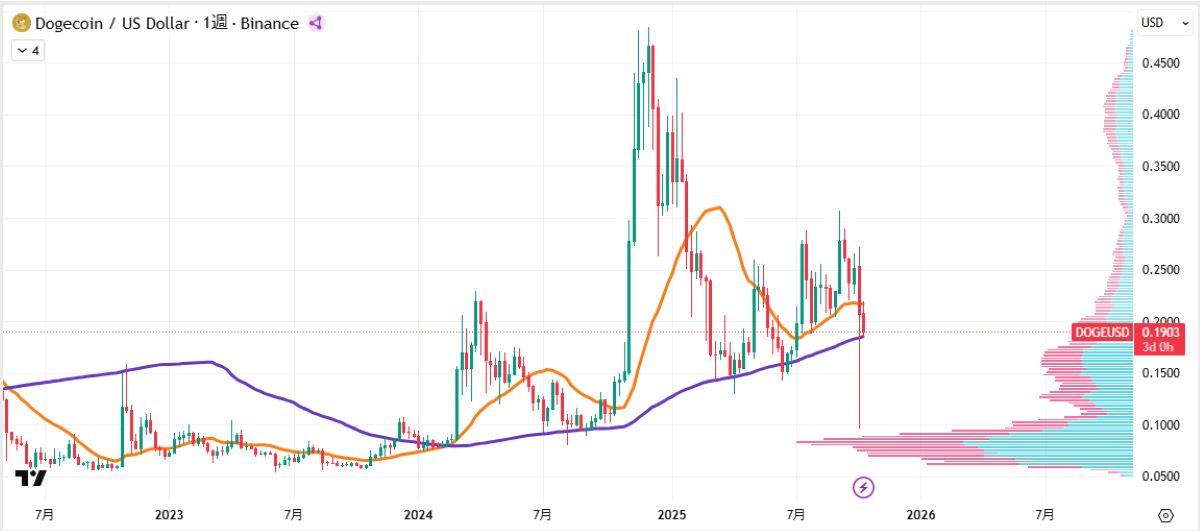Select the 2023 label on time axis
The width and height of the screenshot is (1200, 531).
(169, 514)
